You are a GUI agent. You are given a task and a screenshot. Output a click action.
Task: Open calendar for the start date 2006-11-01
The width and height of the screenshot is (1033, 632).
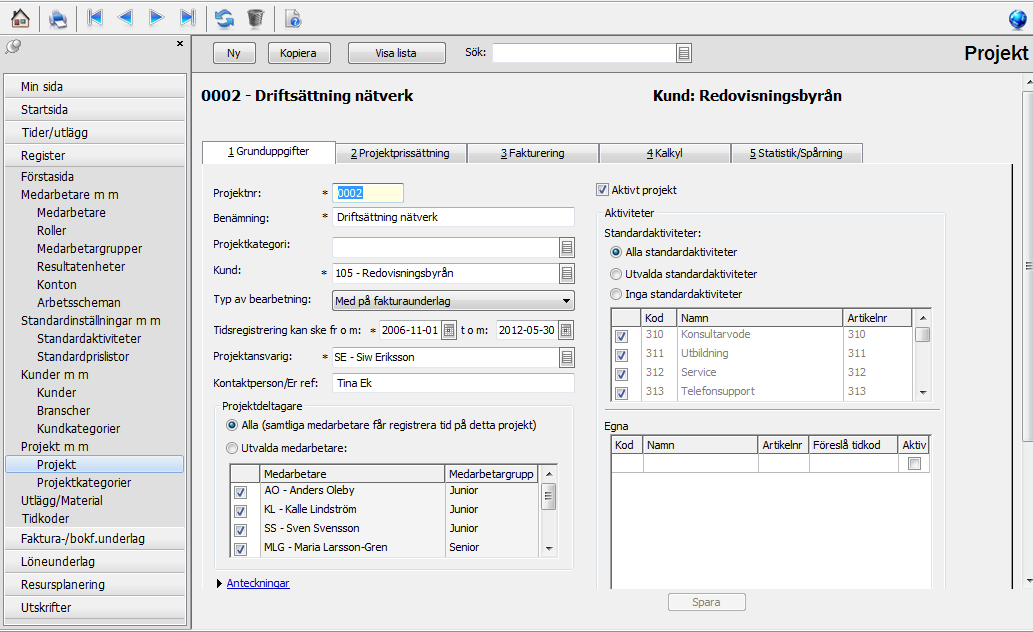tap(449, 330)
